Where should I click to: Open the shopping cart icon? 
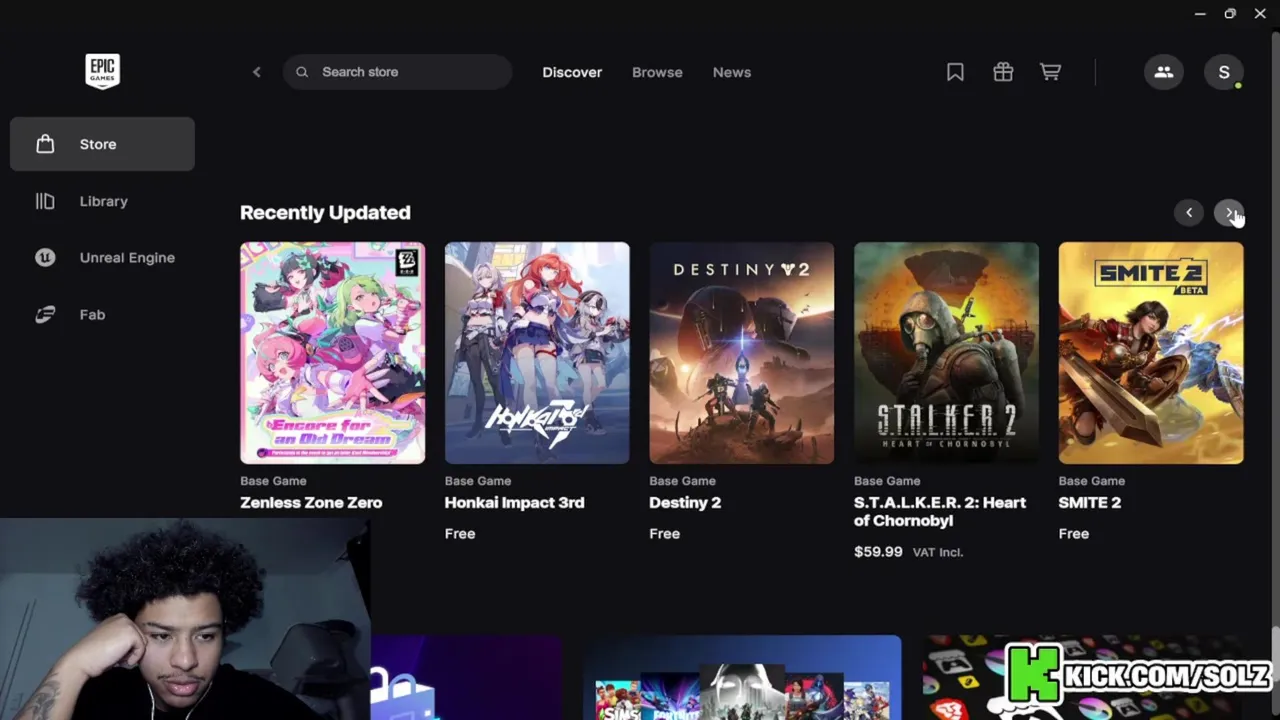pyautogui.click(x=1050, y=72)
